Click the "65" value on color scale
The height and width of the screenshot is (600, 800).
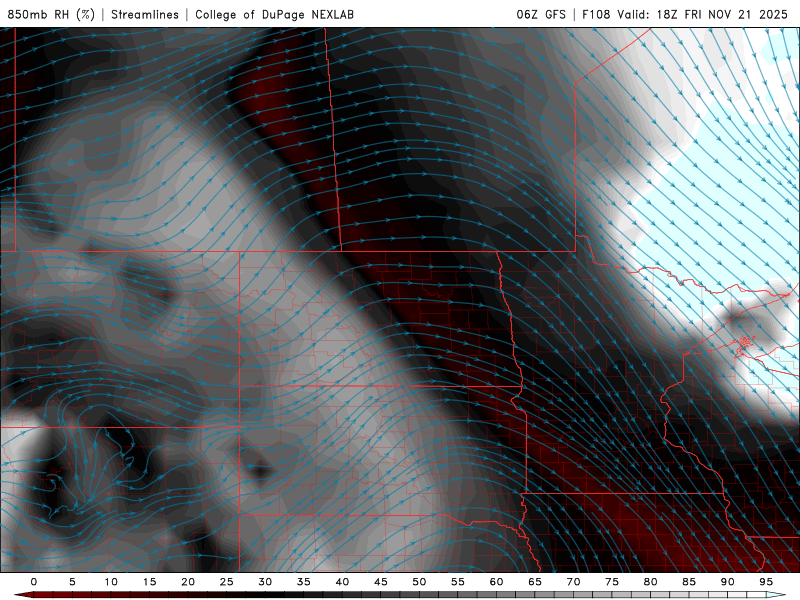tap(535, 582)
